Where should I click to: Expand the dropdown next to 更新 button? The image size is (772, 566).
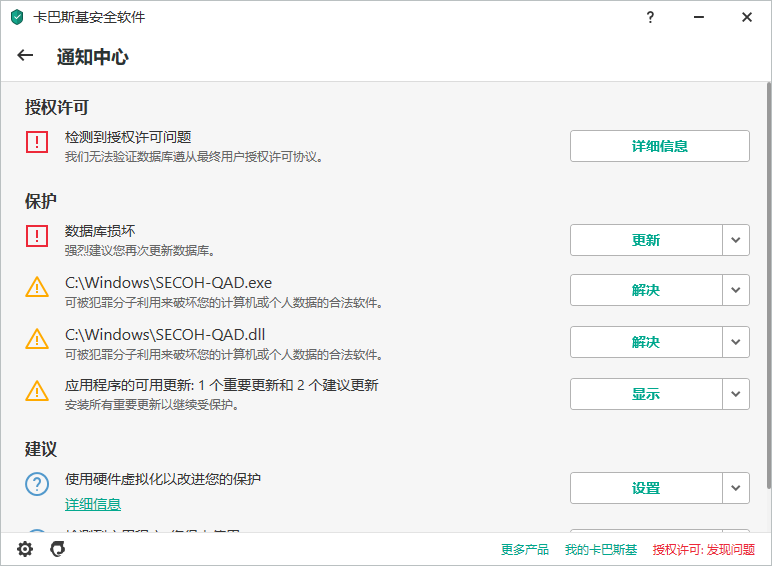coord(736,240)
